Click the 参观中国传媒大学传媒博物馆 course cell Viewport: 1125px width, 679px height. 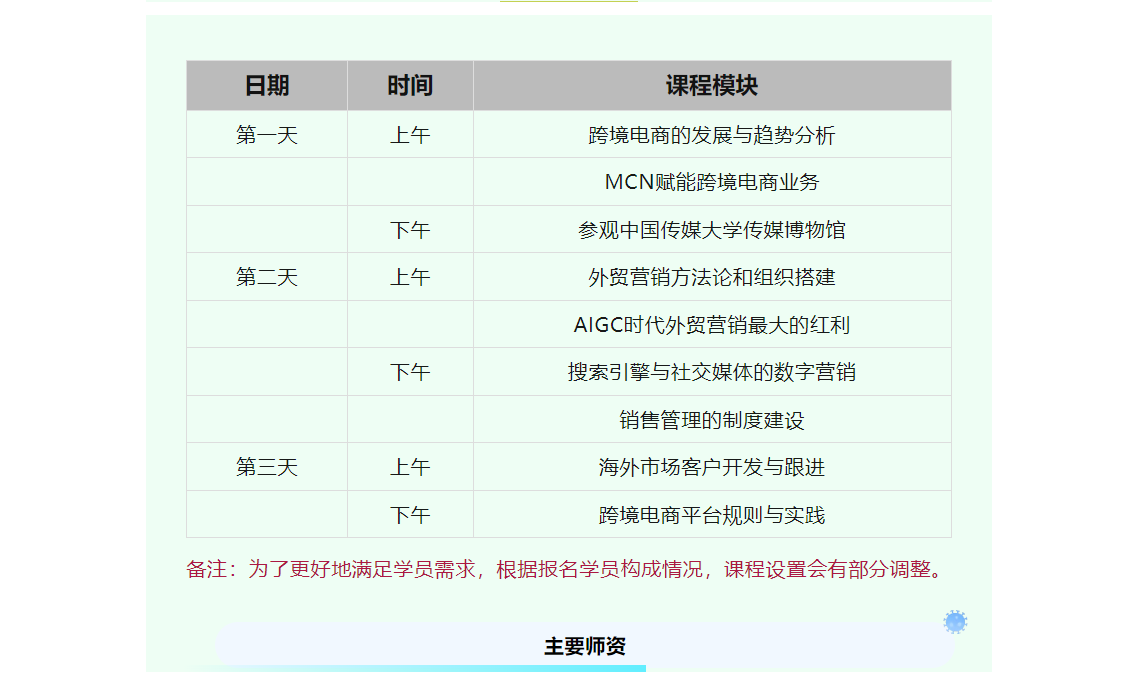(712, 230)
